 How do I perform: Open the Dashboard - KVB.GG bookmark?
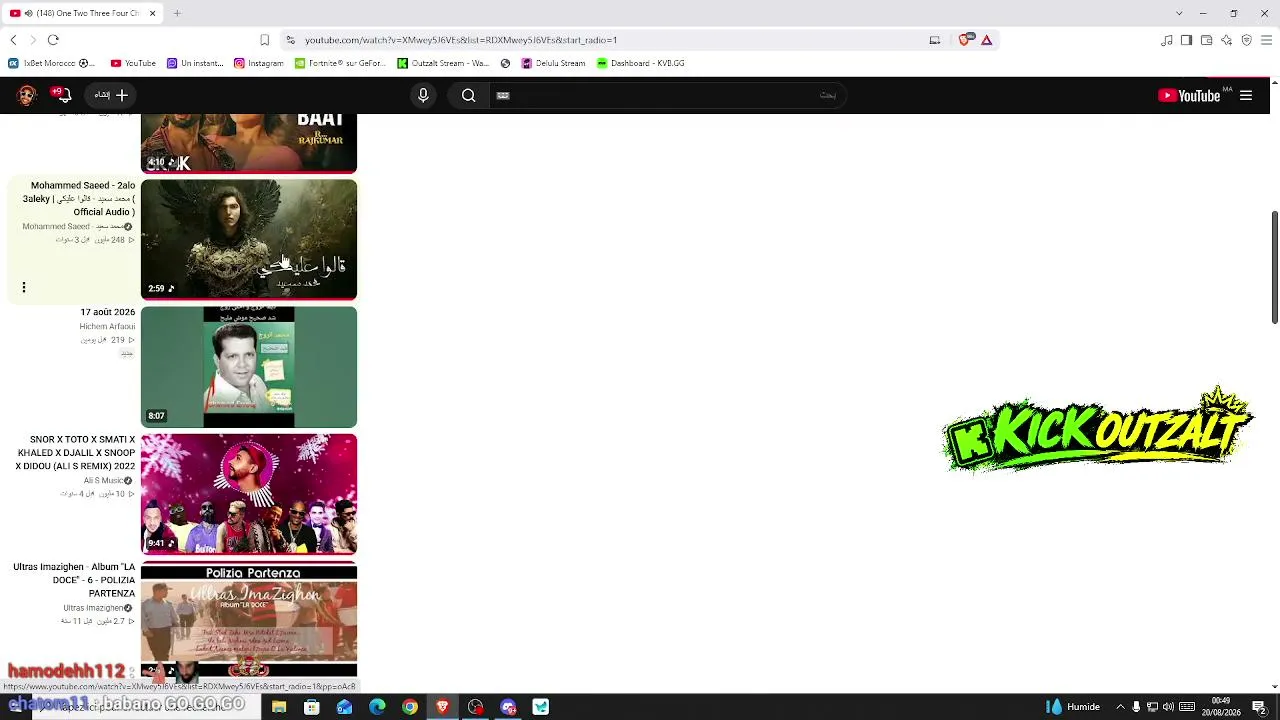pyautogui.click(x=641, y=63)
